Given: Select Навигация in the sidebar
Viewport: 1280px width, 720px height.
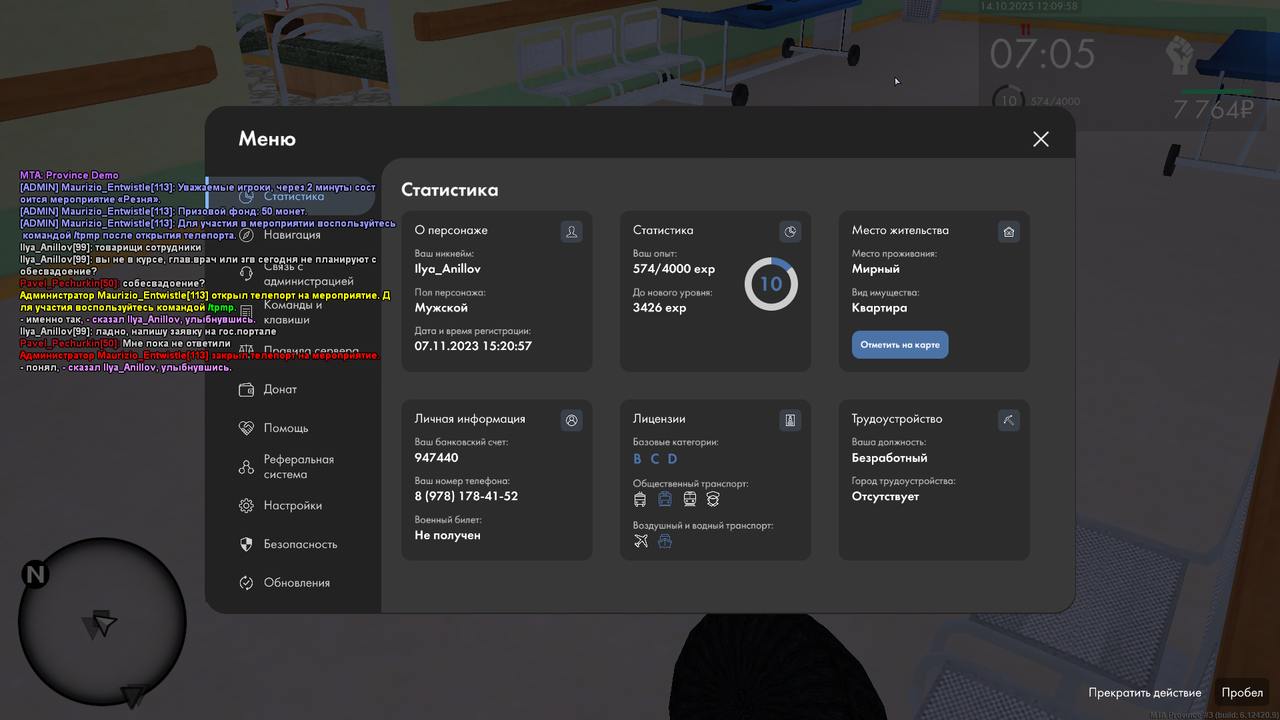Looking at the screenshot, I should coord(293,235).
